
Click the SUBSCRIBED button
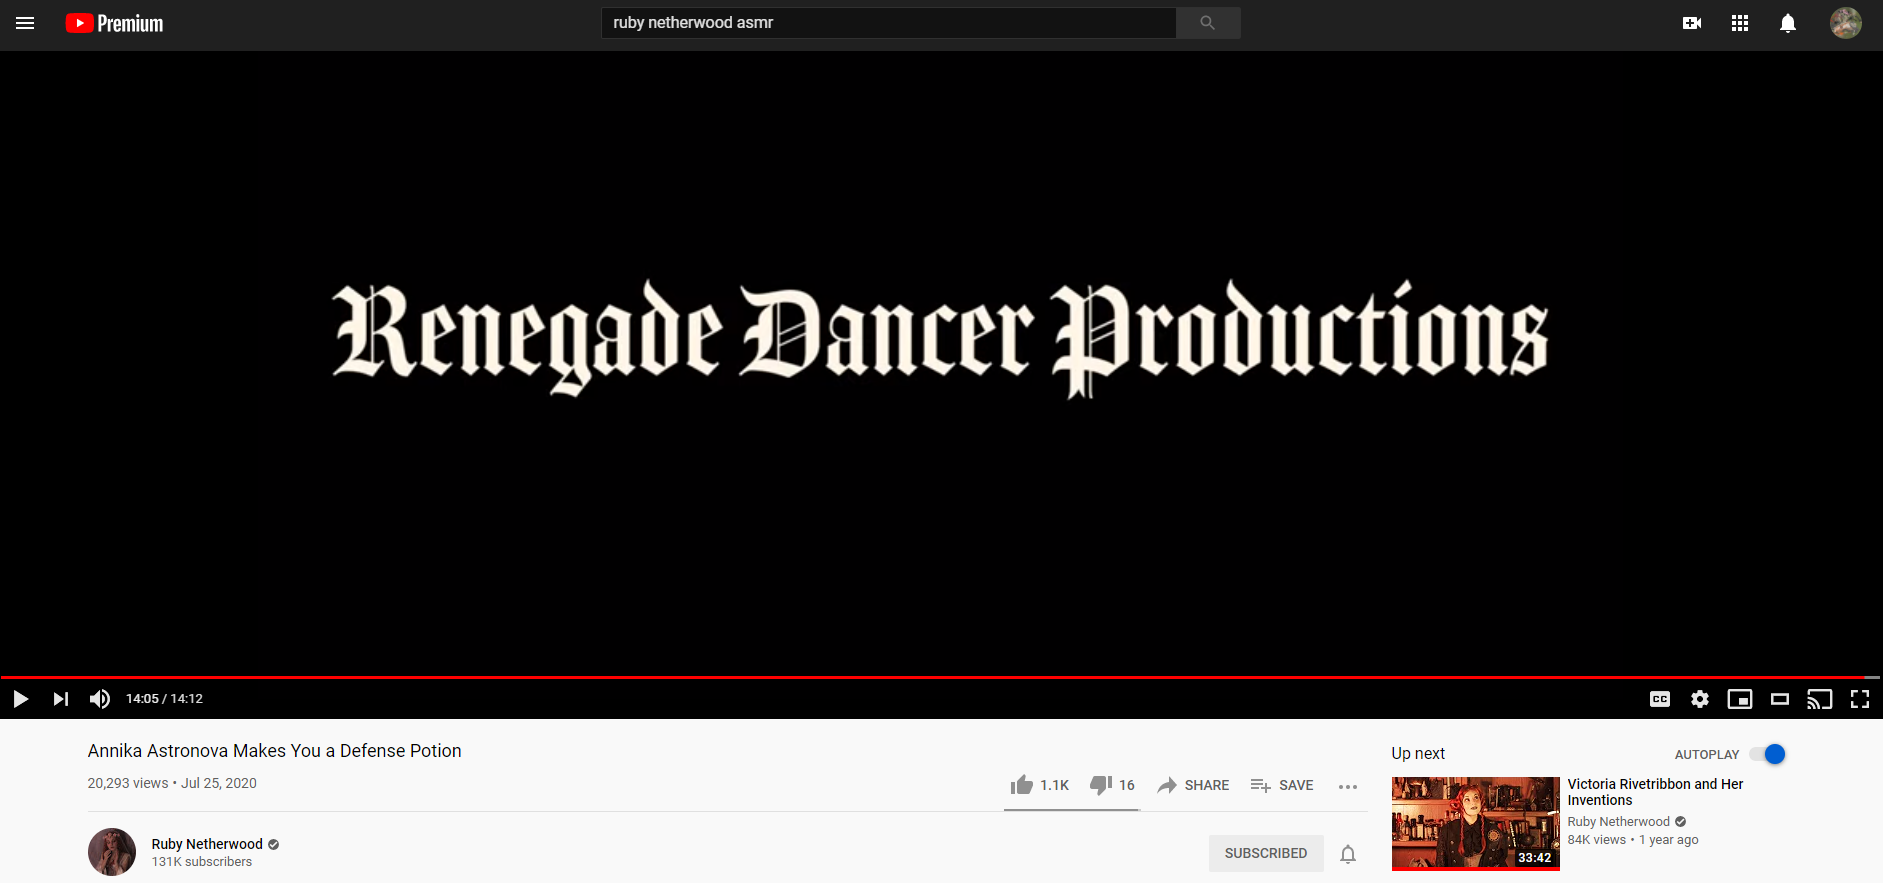click(1265, 853)
